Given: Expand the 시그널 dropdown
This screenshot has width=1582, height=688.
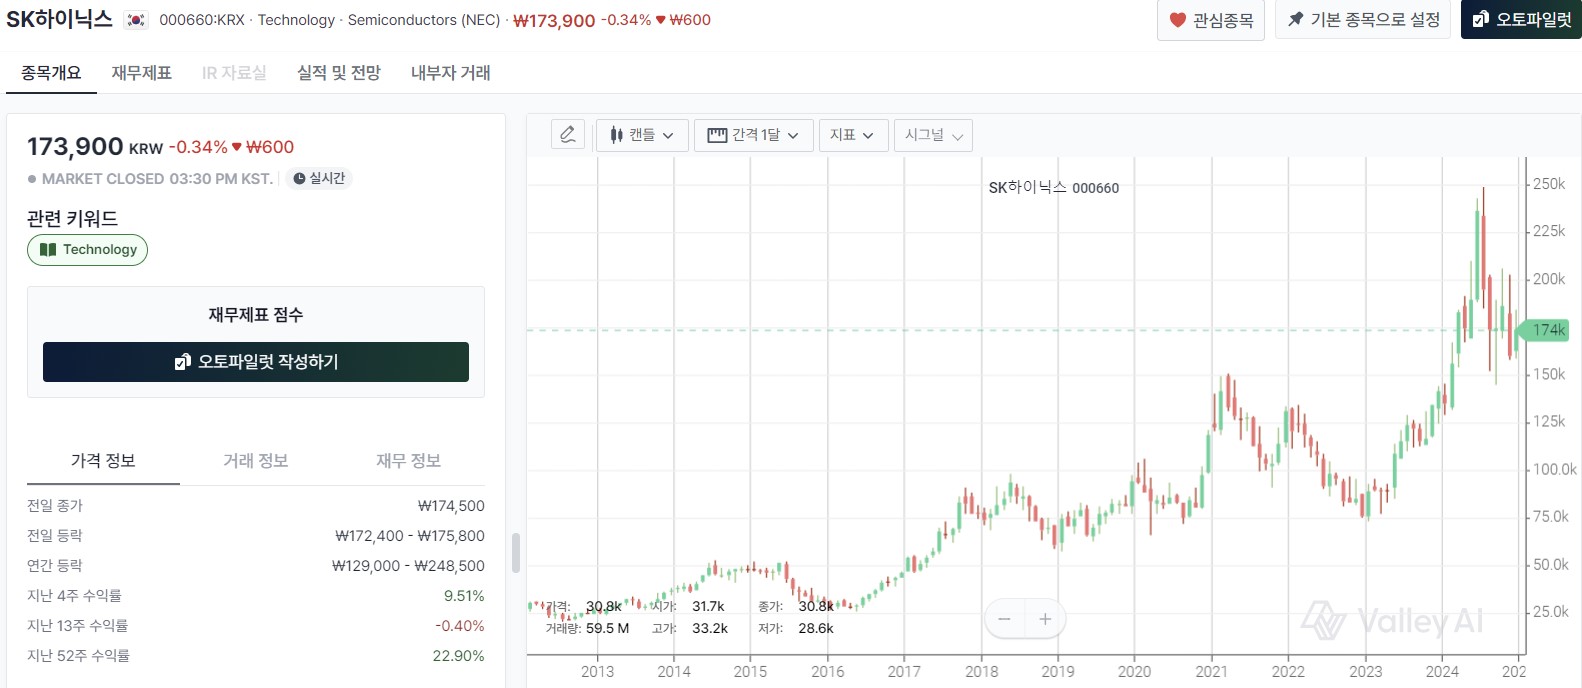Looking at the screenshot, I should click(933, 135).
